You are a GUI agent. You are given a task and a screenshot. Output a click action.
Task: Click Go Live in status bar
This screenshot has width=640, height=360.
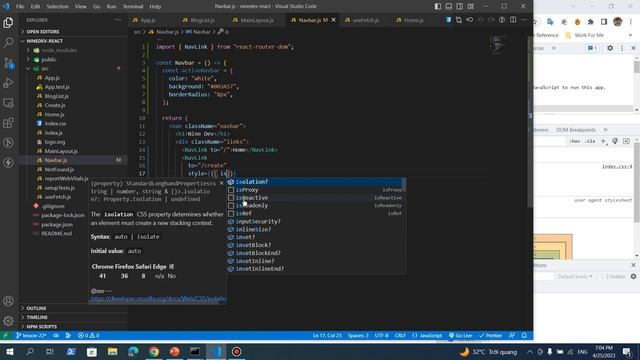(460, 336)
